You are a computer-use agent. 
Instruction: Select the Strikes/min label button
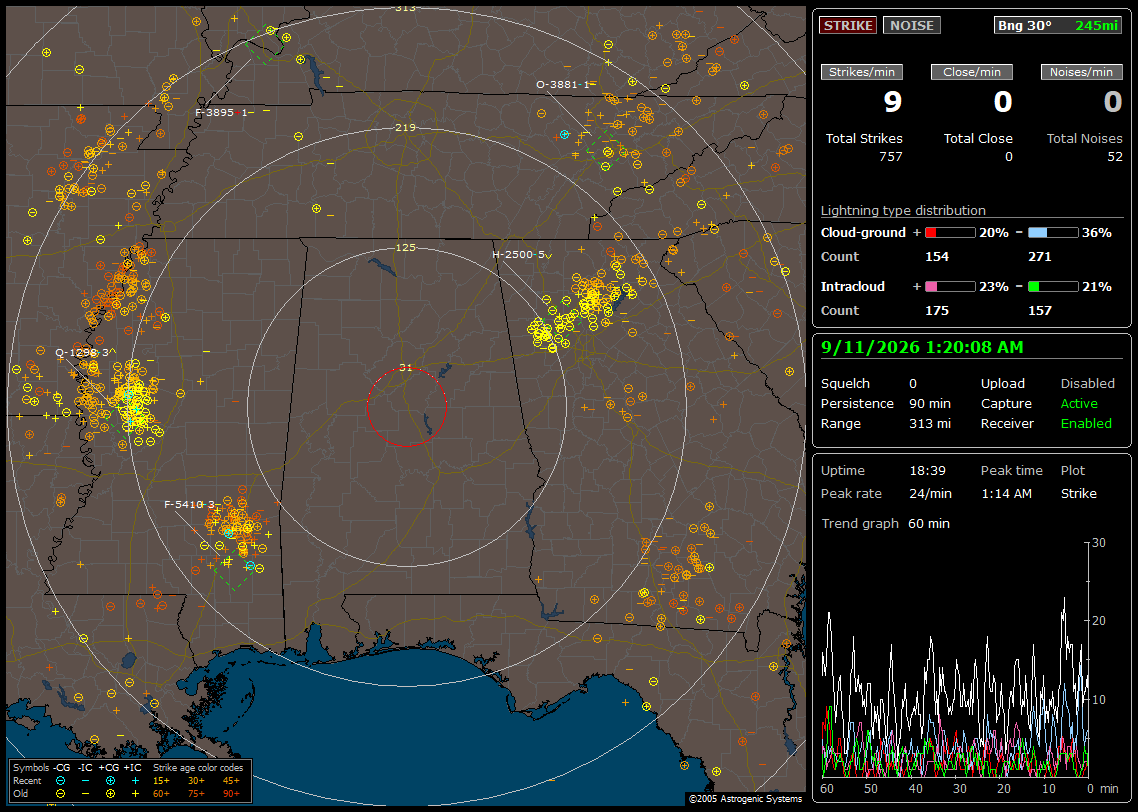(861, 72)
